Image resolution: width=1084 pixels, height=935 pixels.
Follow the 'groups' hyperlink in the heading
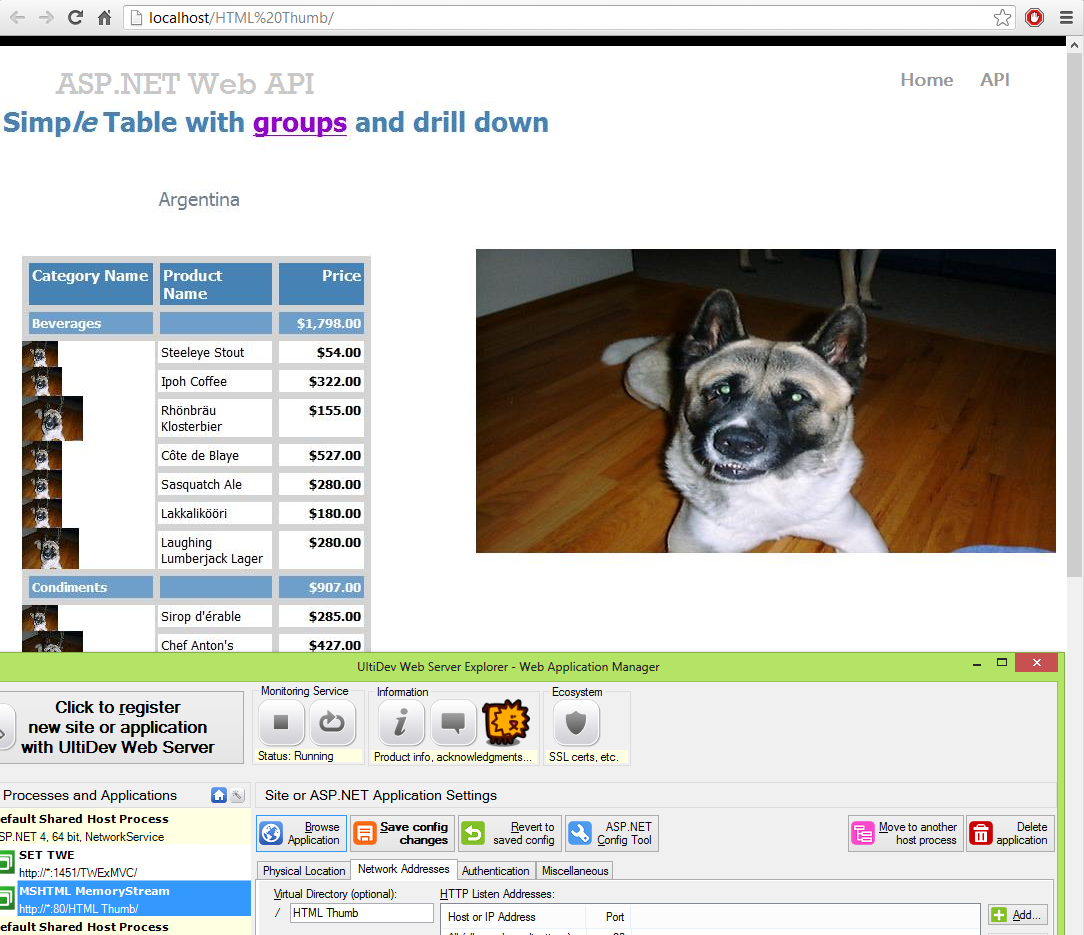pos(299,122)
